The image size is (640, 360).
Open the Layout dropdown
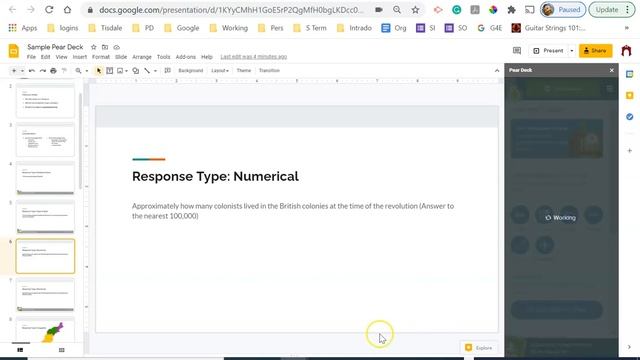pos(220,71)
